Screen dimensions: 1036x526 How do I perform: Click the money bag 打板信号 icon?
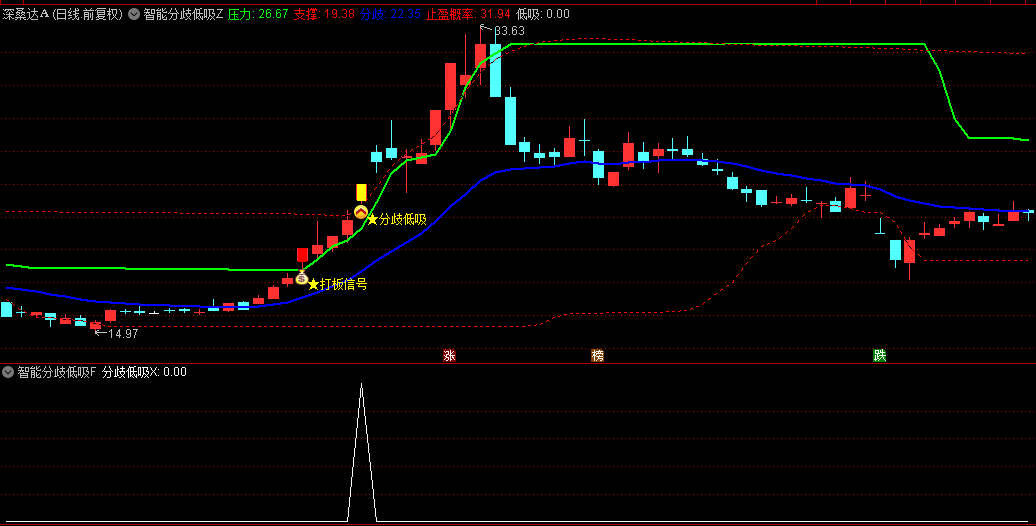301,278
